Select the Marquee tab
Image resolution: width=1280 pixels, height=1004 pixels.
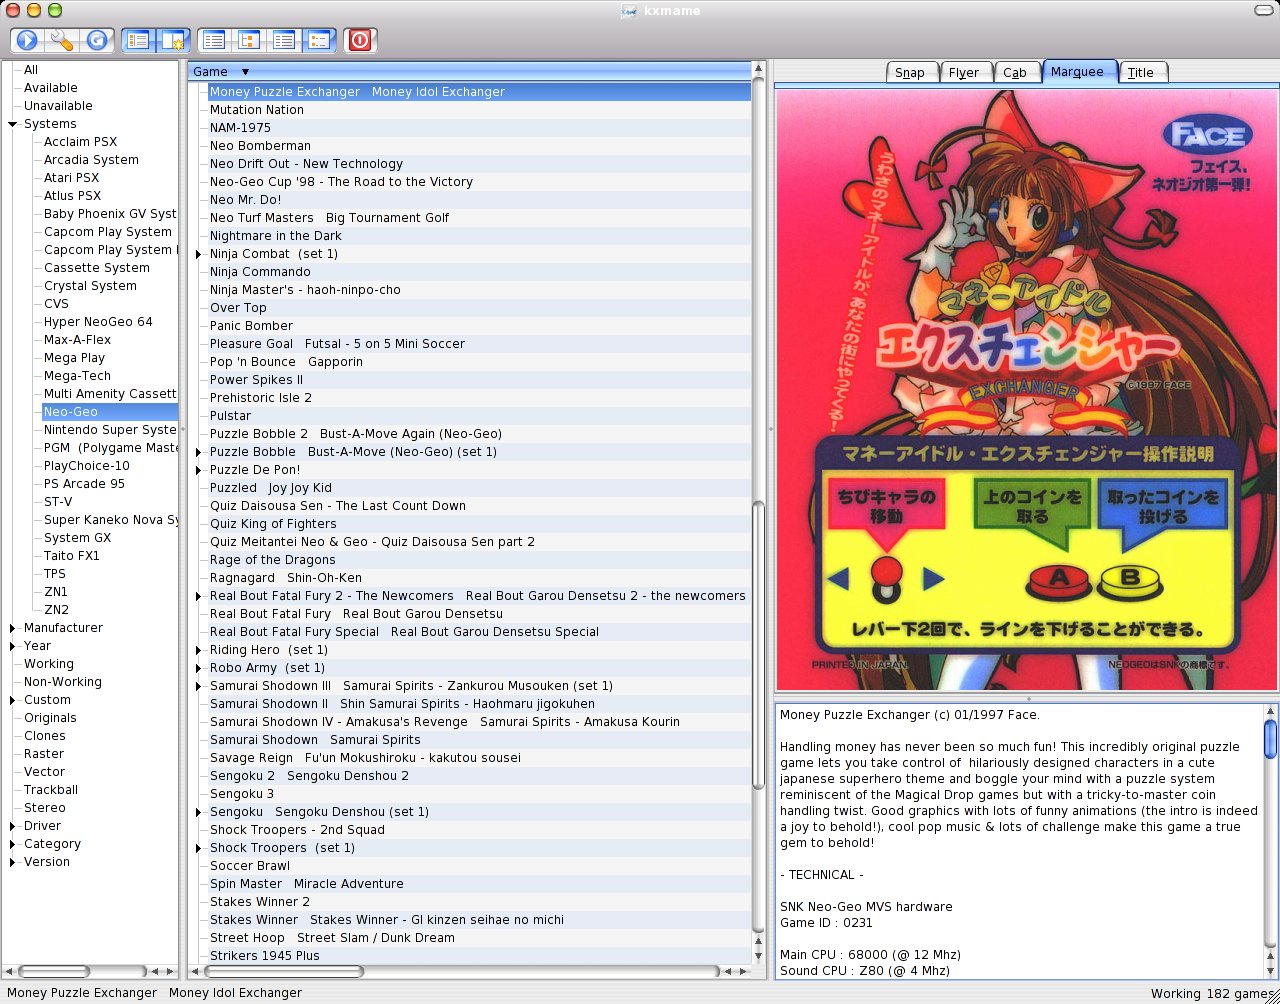(1080, 71)
